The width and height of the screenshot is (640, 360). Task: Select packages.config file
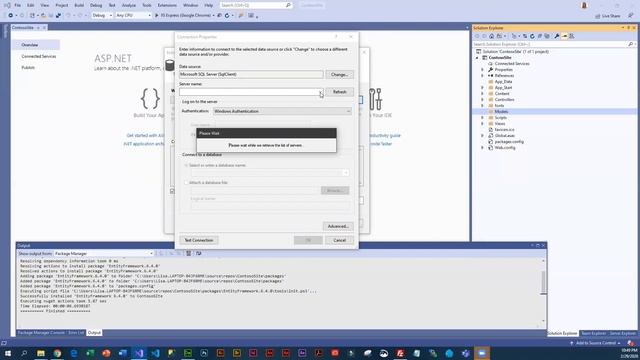(509, 142)
